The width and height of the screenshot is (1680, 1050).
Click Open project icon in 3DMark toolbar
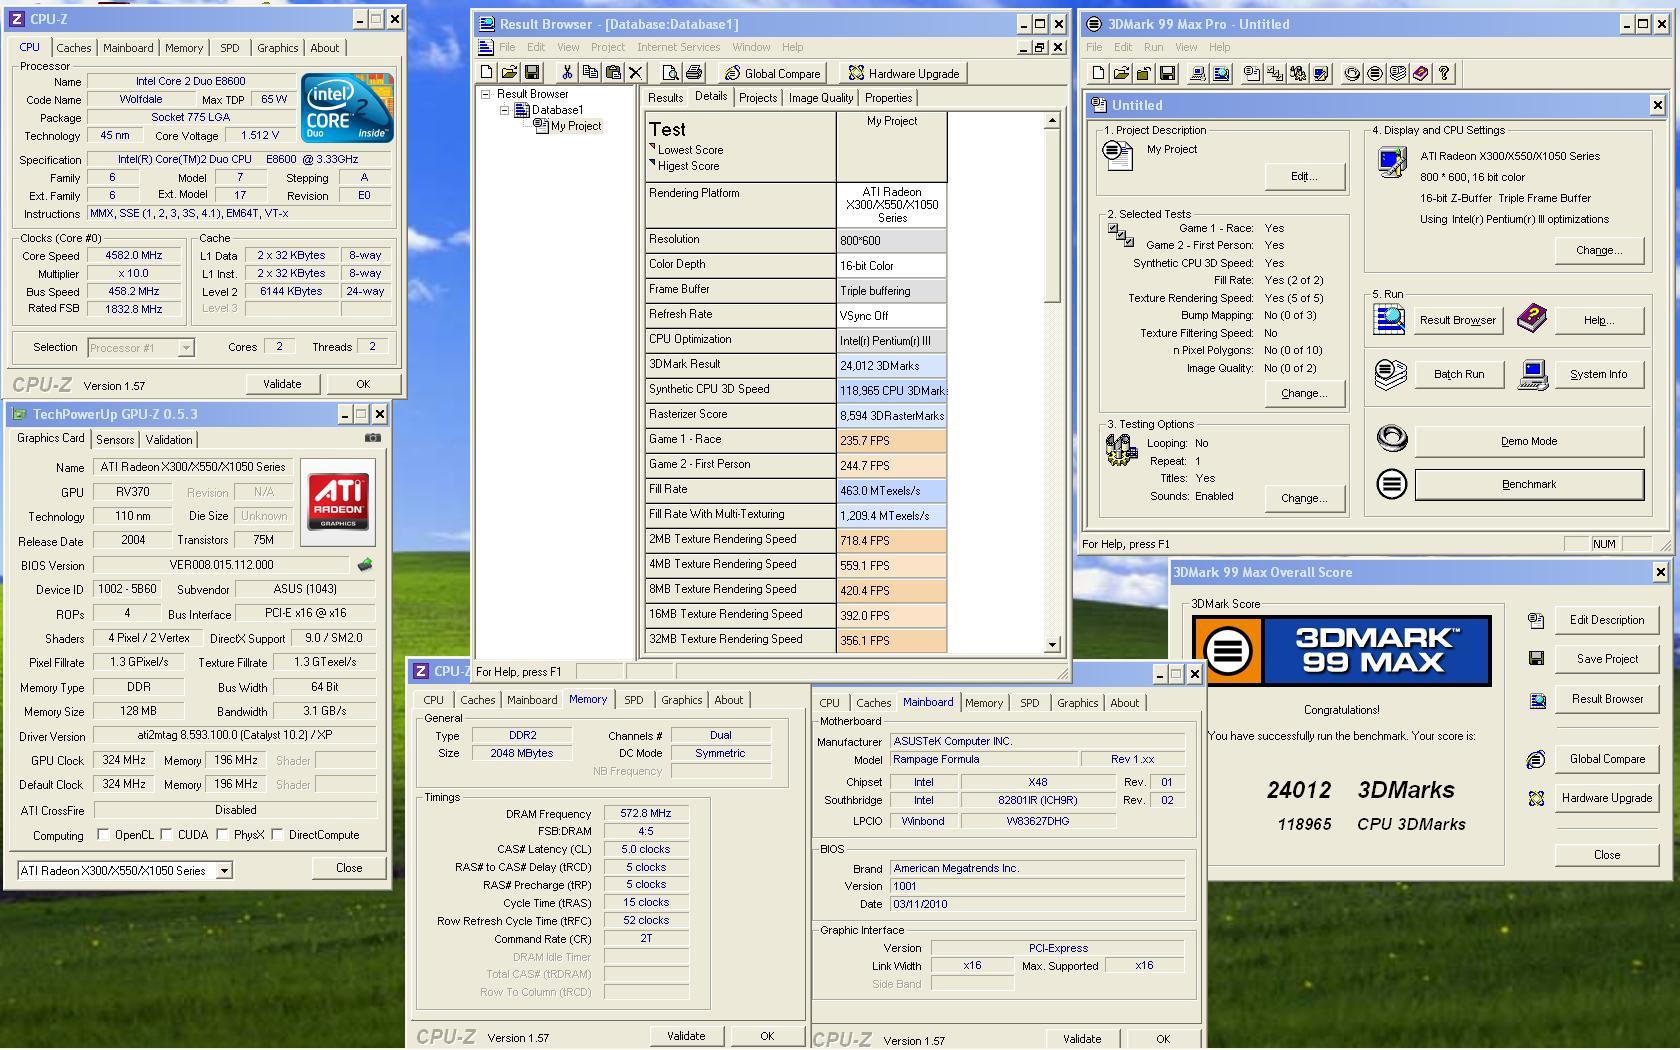coord(1121,73)
